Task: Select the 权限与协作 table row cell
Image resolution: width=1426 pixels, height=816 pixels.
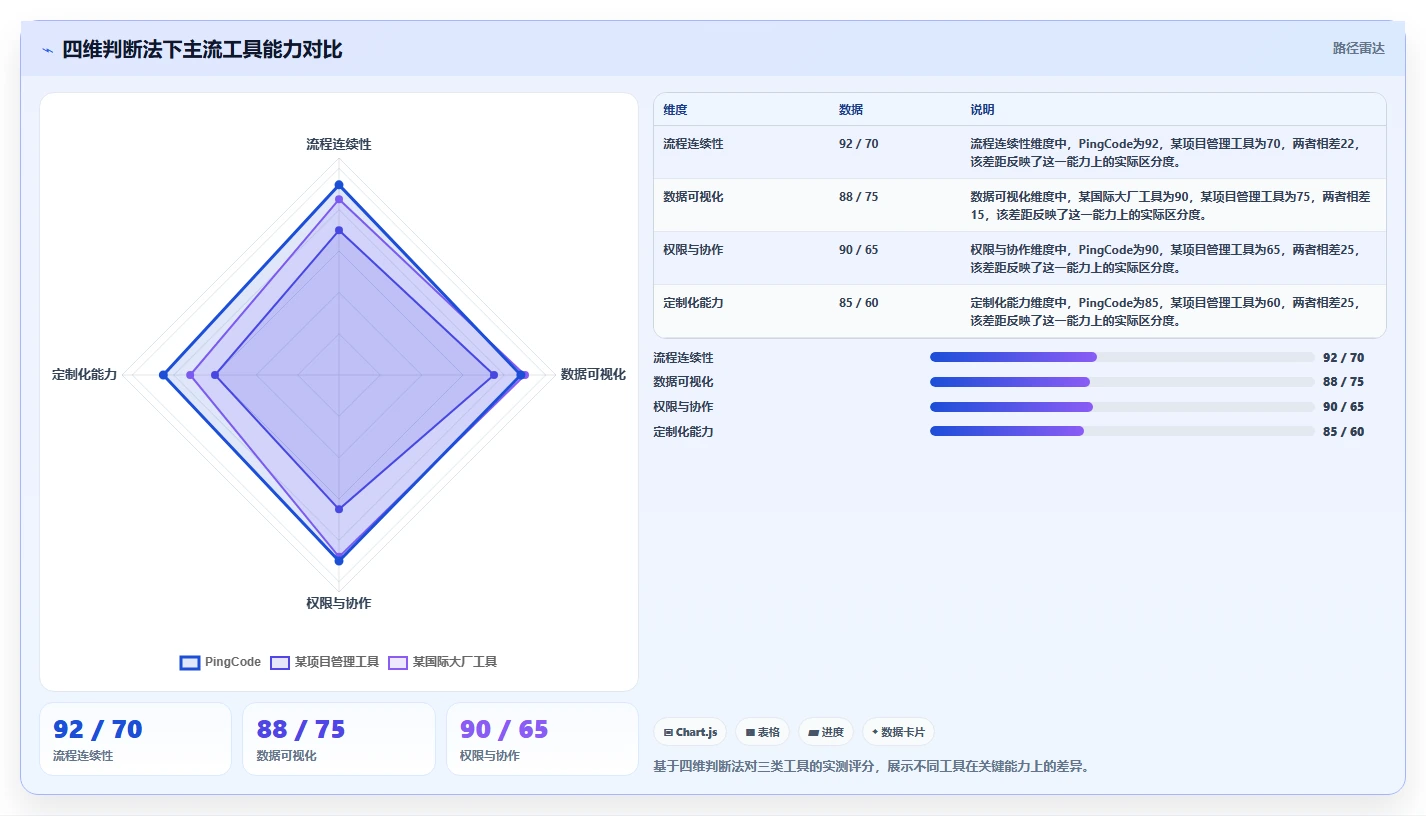Action: [x=693, y=250]
